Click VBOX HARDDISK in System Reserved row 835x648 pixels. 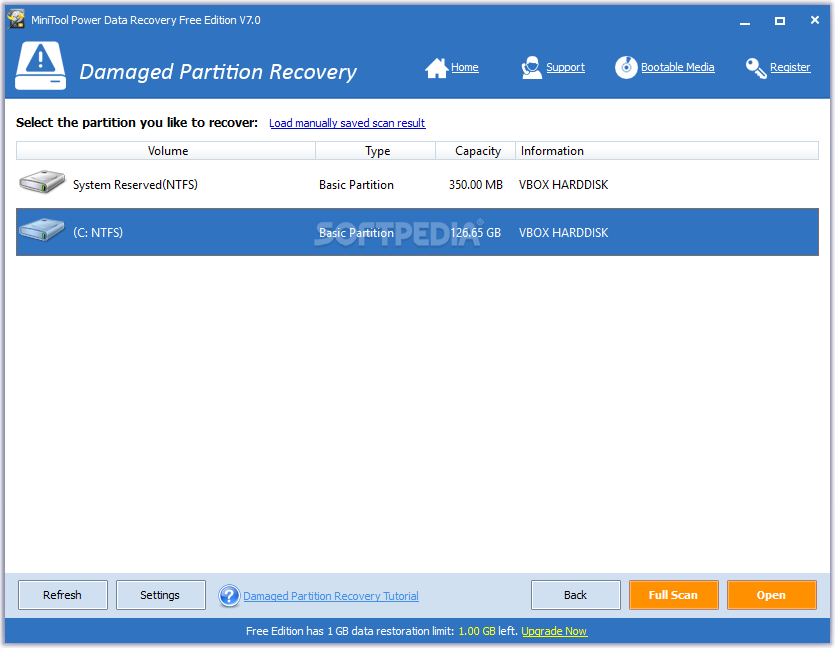point(563,185)
